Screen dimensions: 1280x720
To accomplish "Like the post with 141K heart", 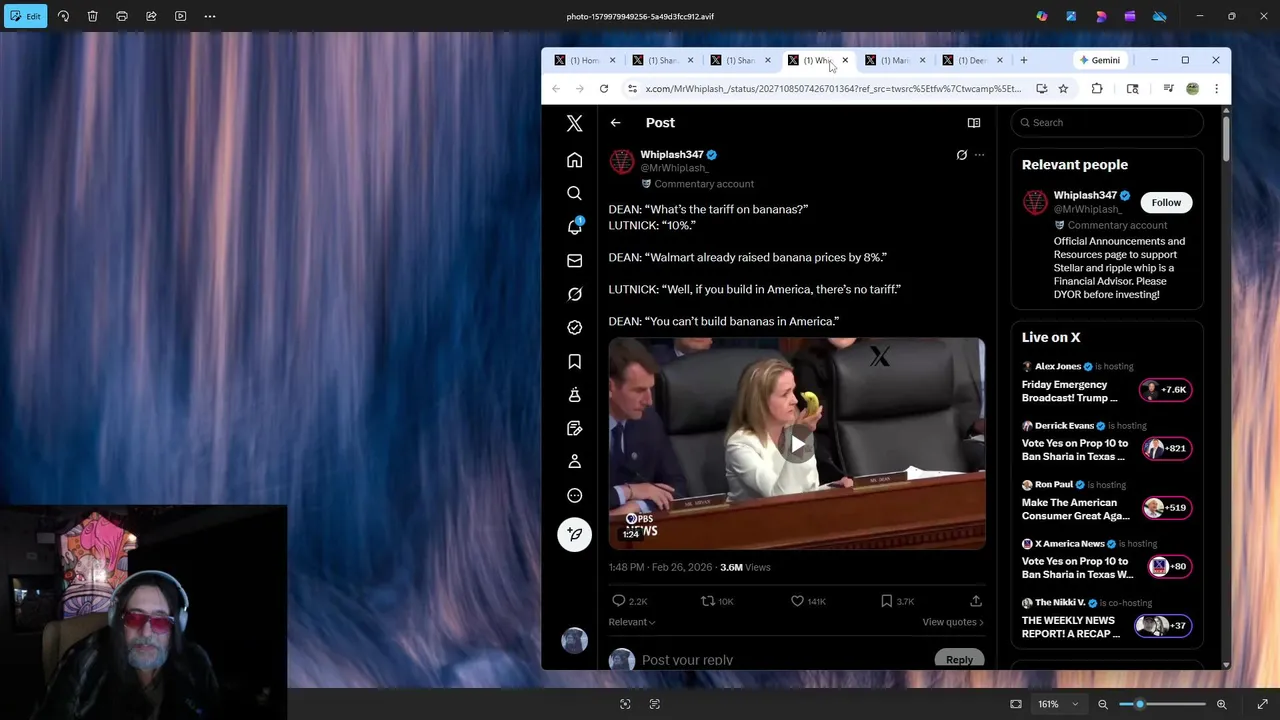I will 808,601.
